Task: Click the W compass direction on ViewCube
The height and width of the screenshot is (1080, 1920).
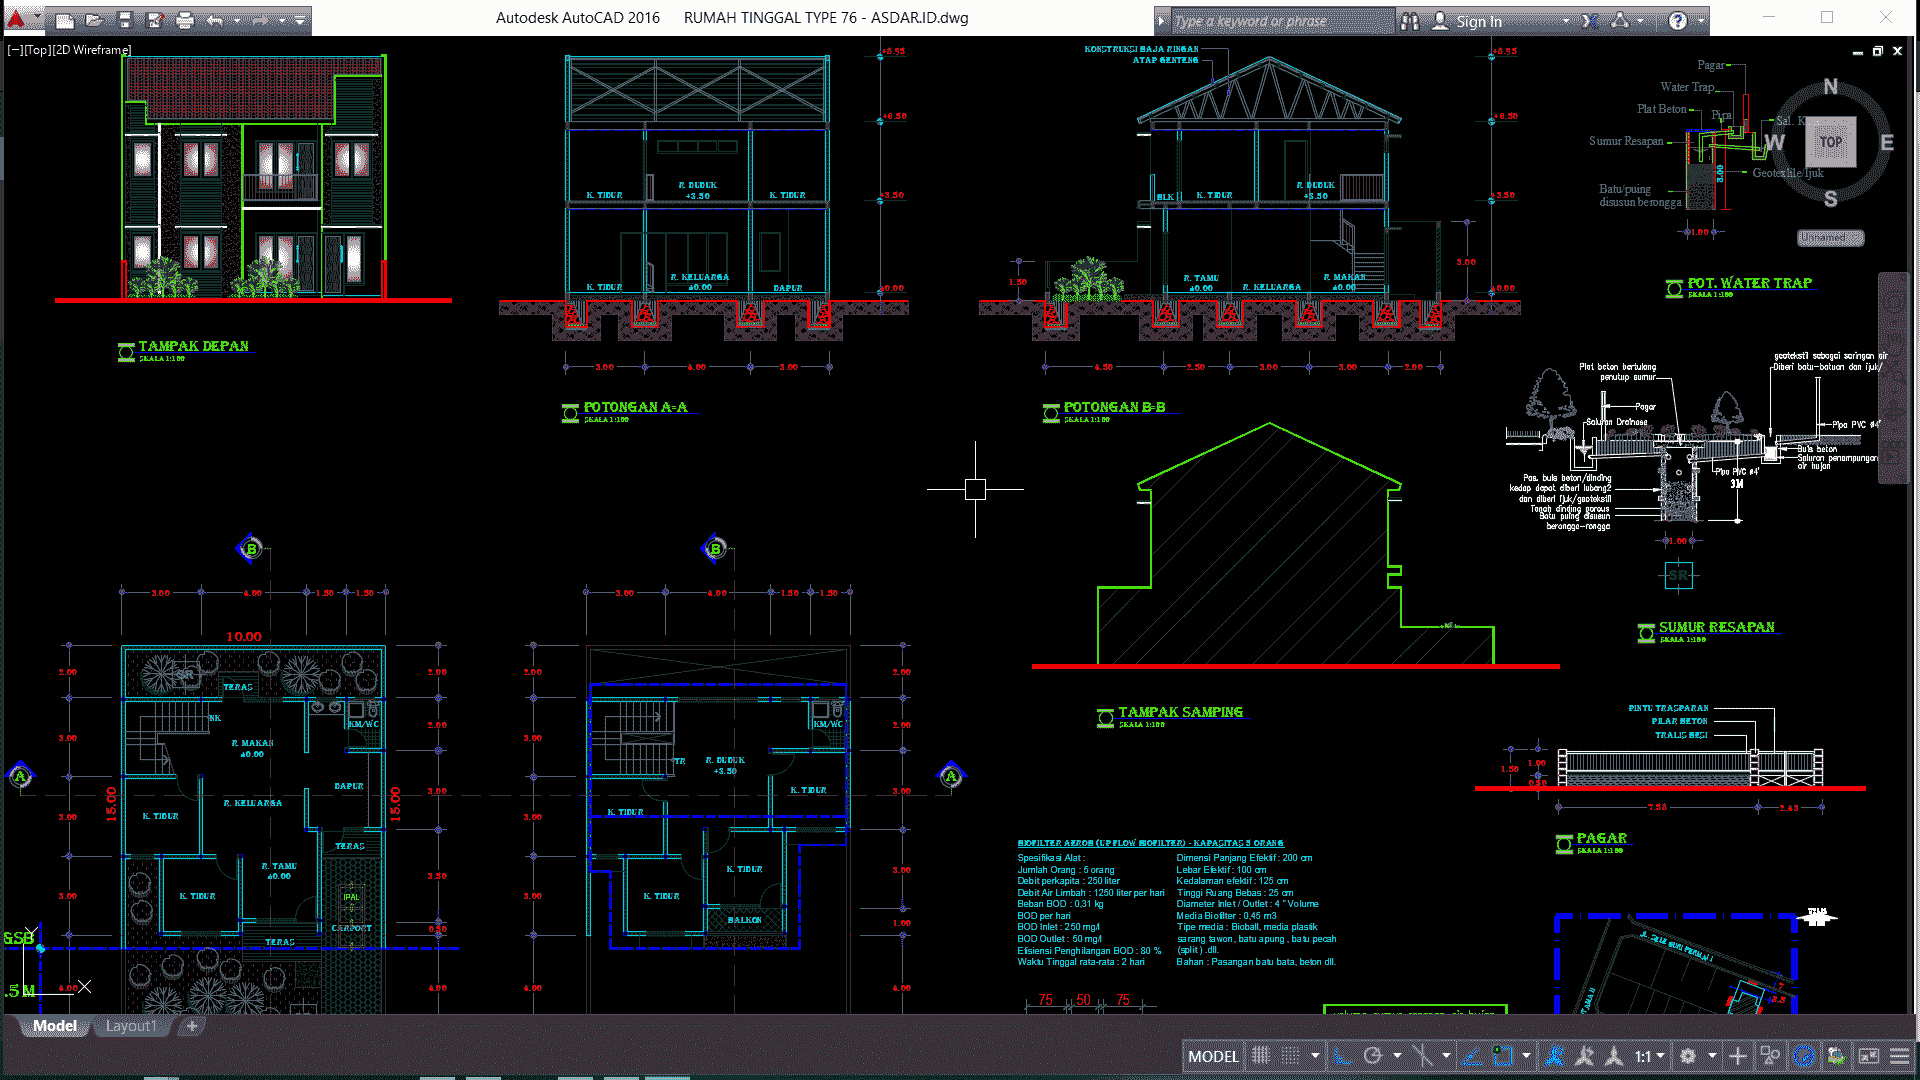Action: (x=1775, y=142)
